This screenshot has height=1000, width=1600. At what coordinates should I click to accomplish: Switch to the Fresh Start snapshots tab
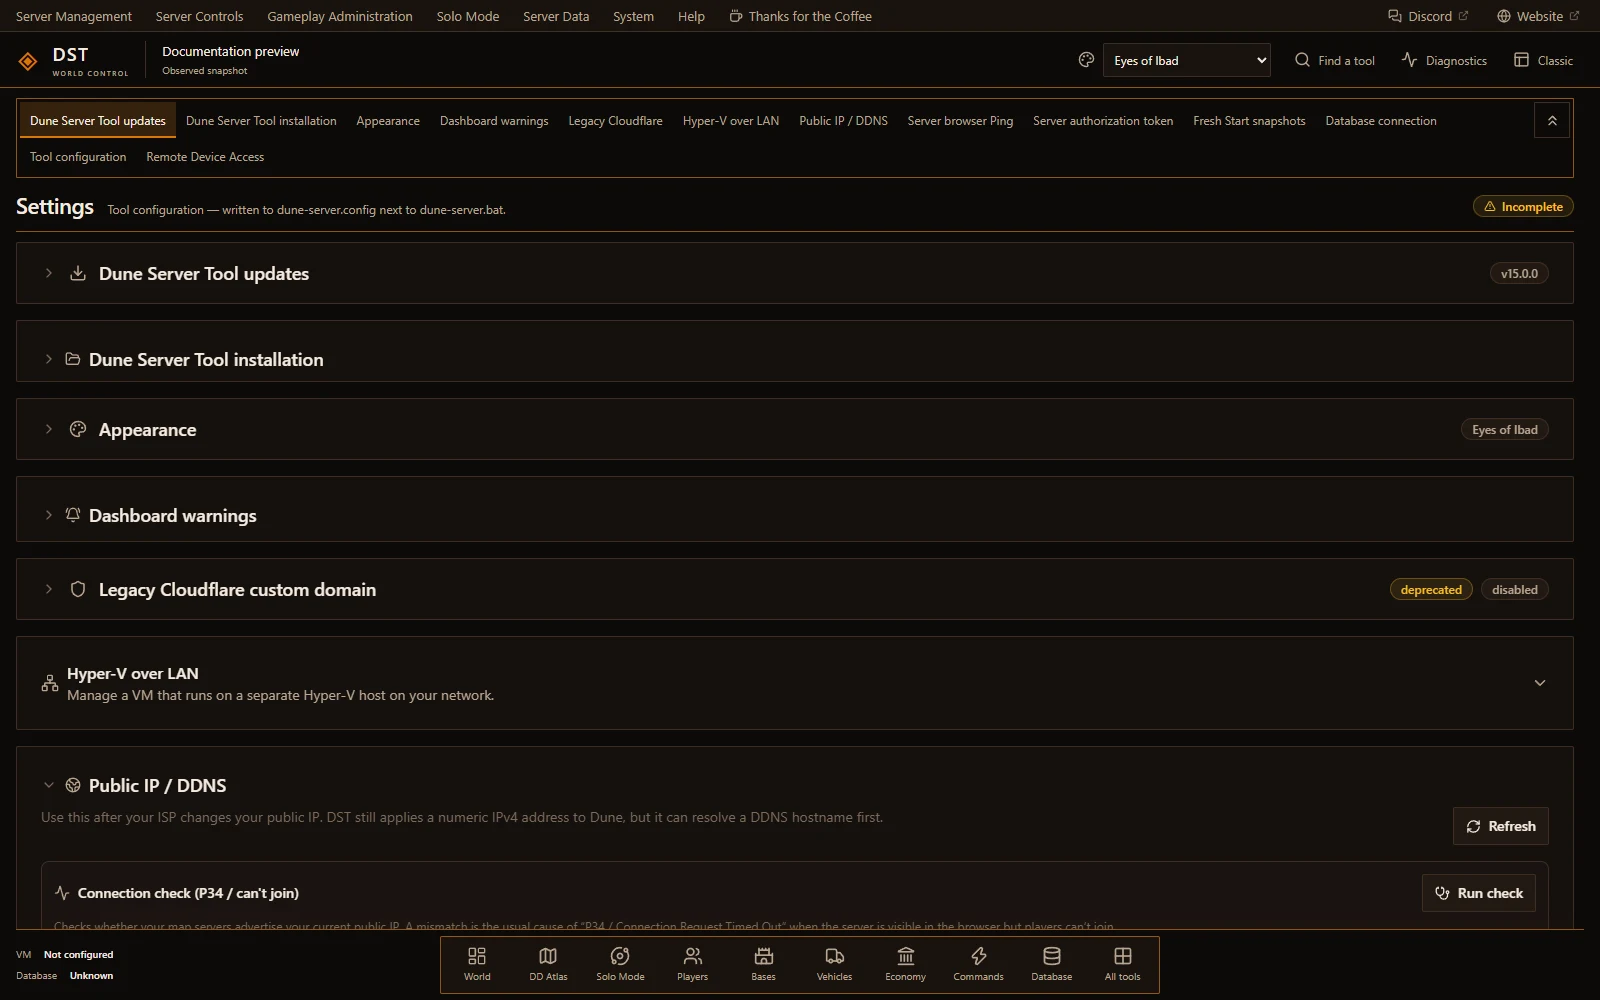(1249, 121)
